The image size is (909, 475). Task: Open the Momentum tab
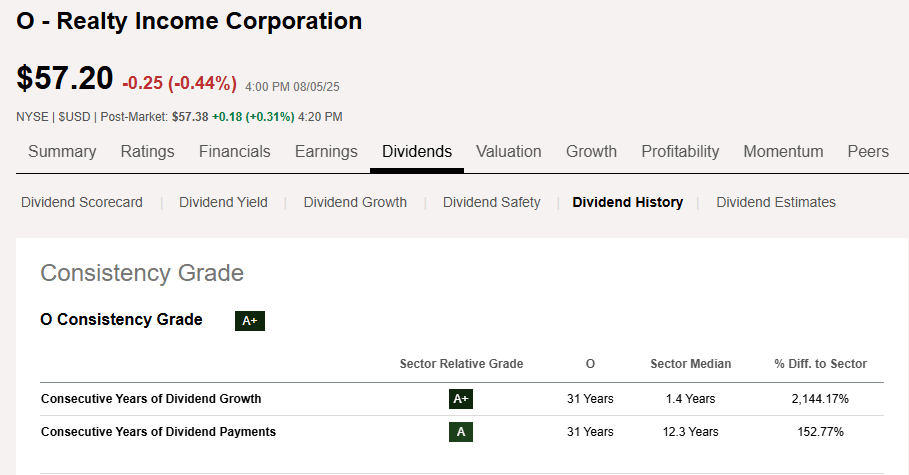(x=783, y=152)
